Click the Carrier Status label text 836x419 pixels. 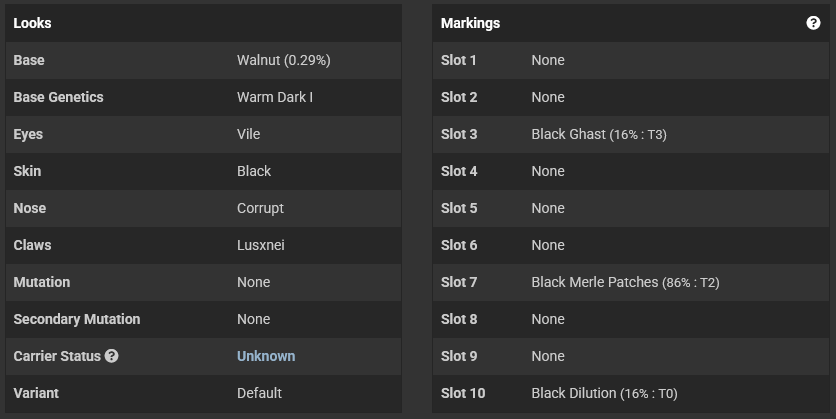click(57, 356)
